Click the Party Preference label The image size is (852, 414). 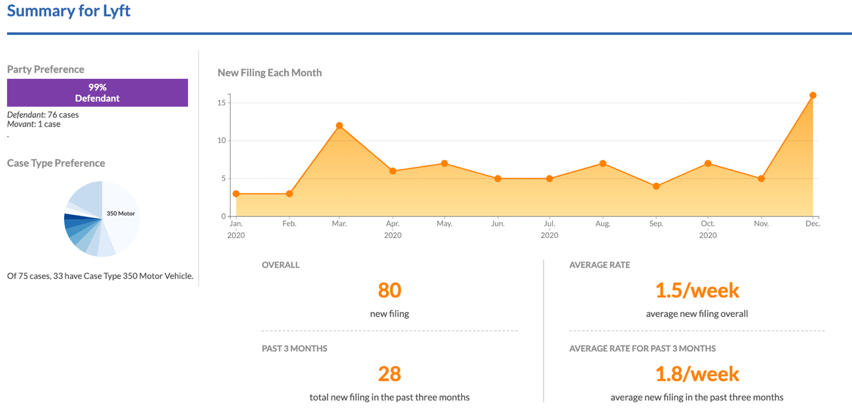coord(46,70)
